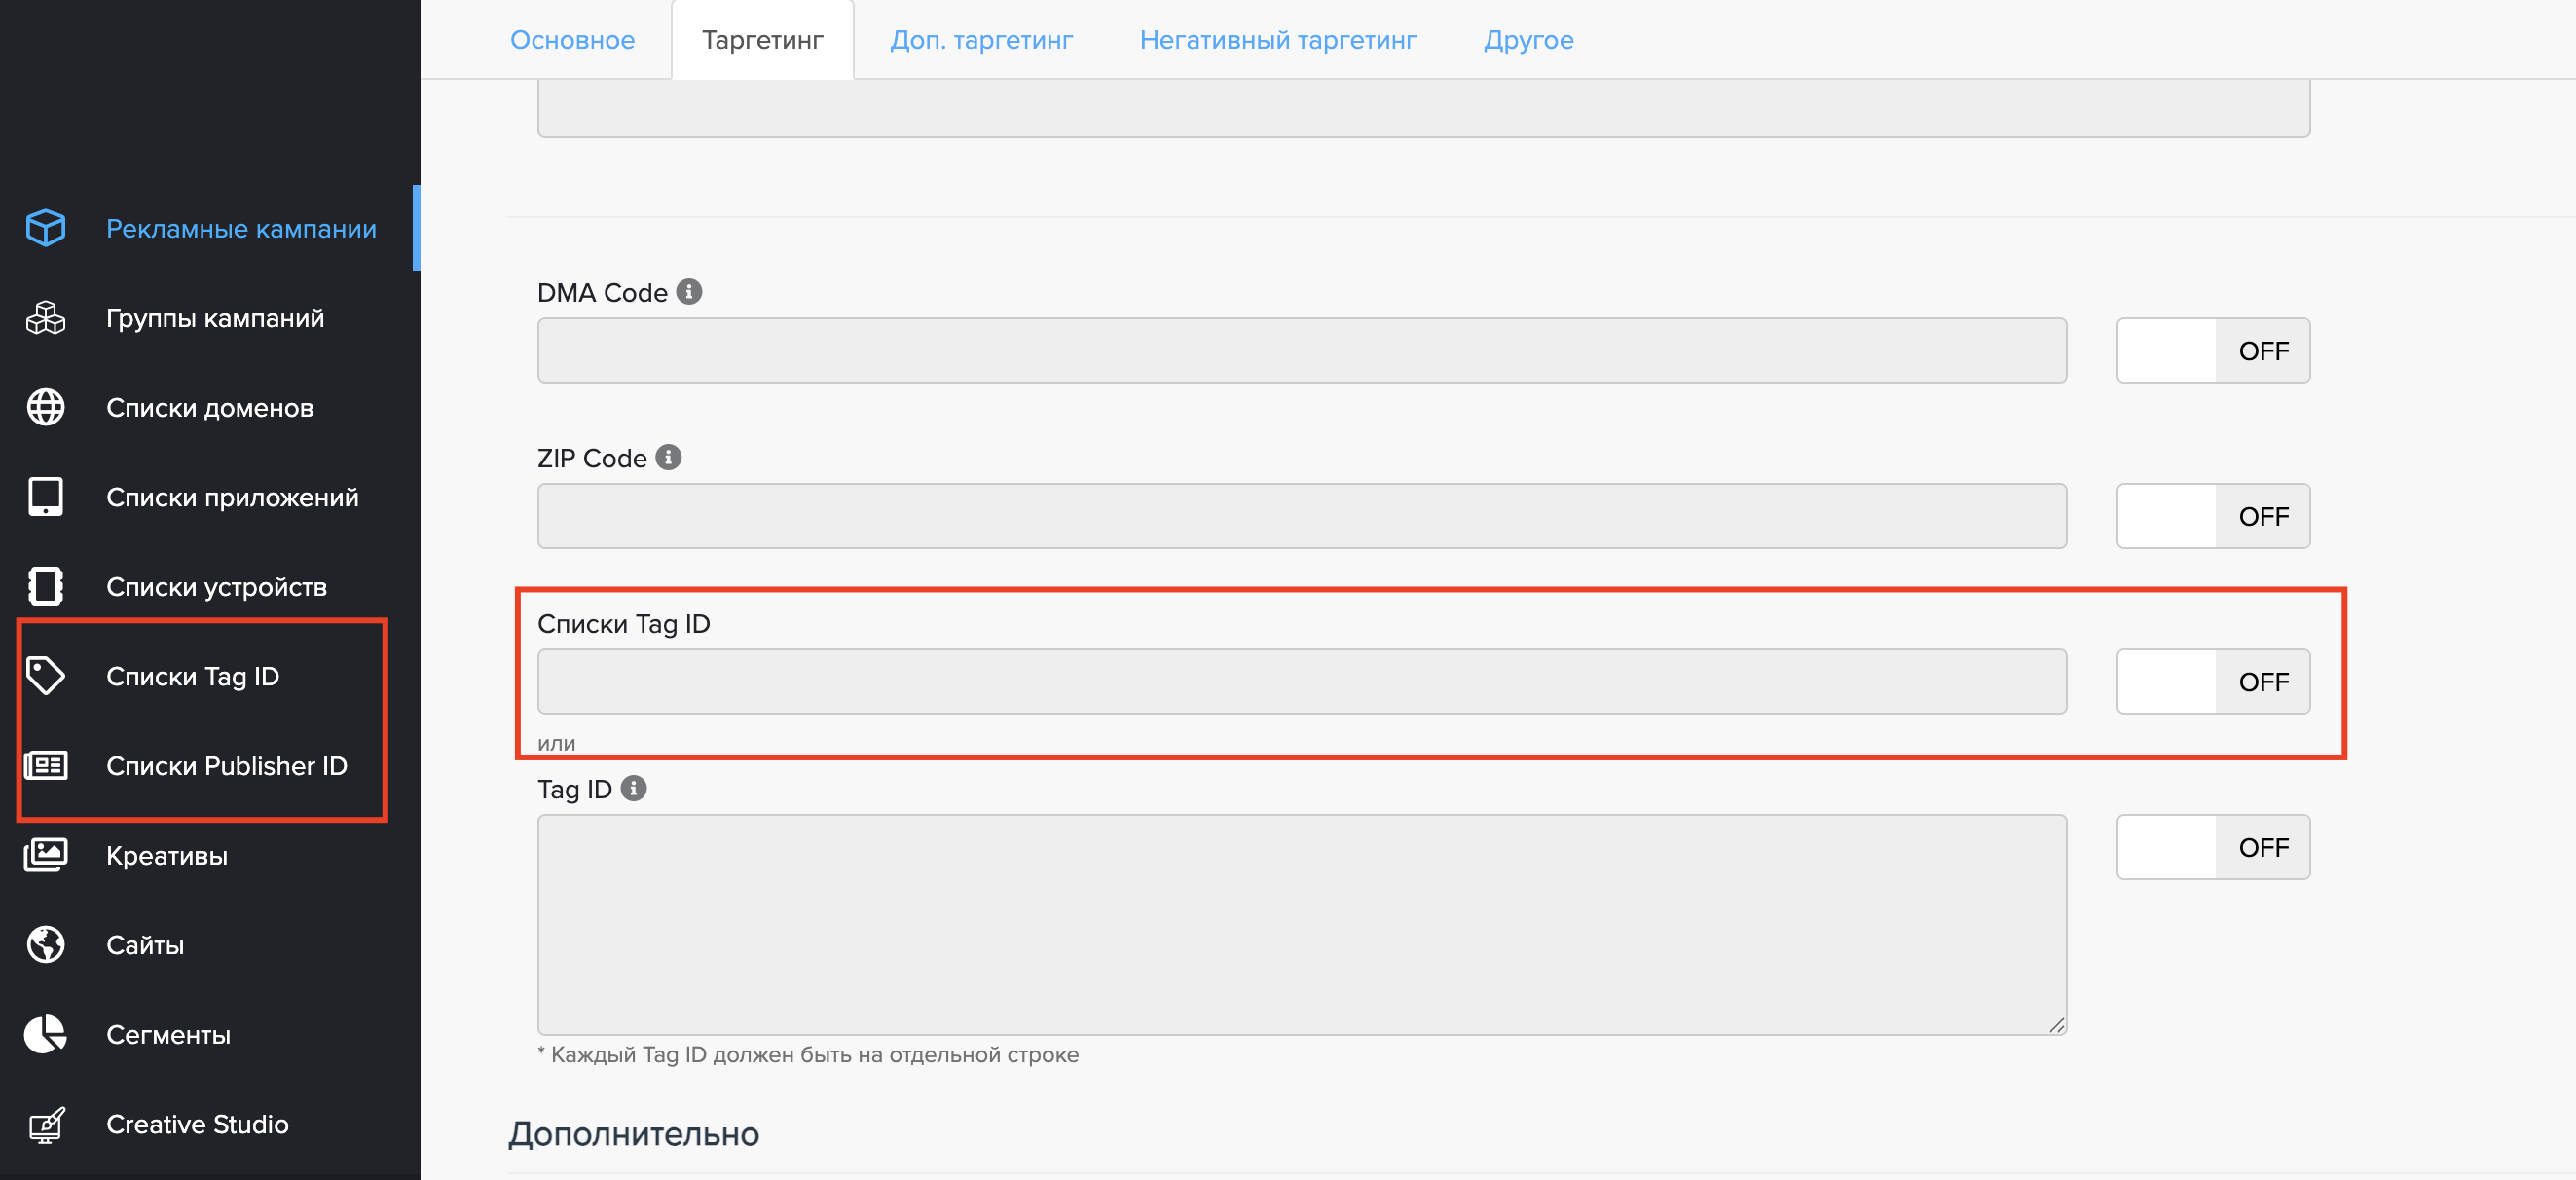
Task: Click the Списки доменов globe icon
Action: pos(46,407)
